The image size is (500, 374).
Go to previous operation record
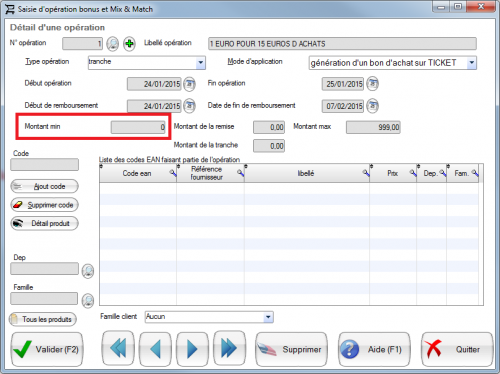tap(155, 349)
